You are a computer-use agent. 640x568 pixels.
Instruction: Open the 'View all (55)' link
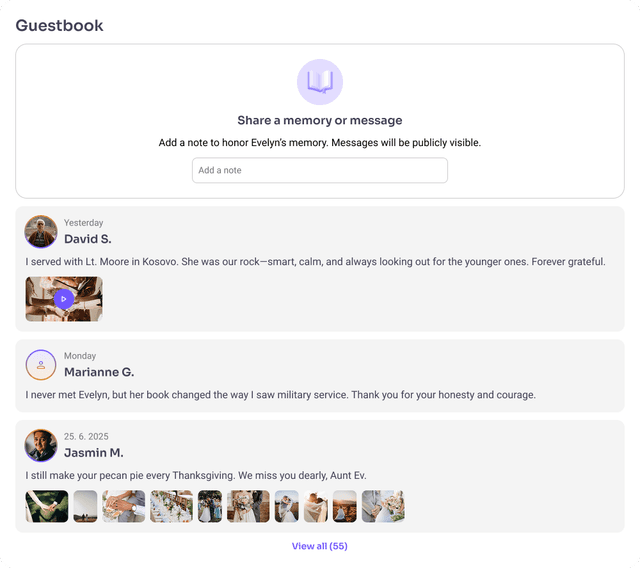(320, 546)
